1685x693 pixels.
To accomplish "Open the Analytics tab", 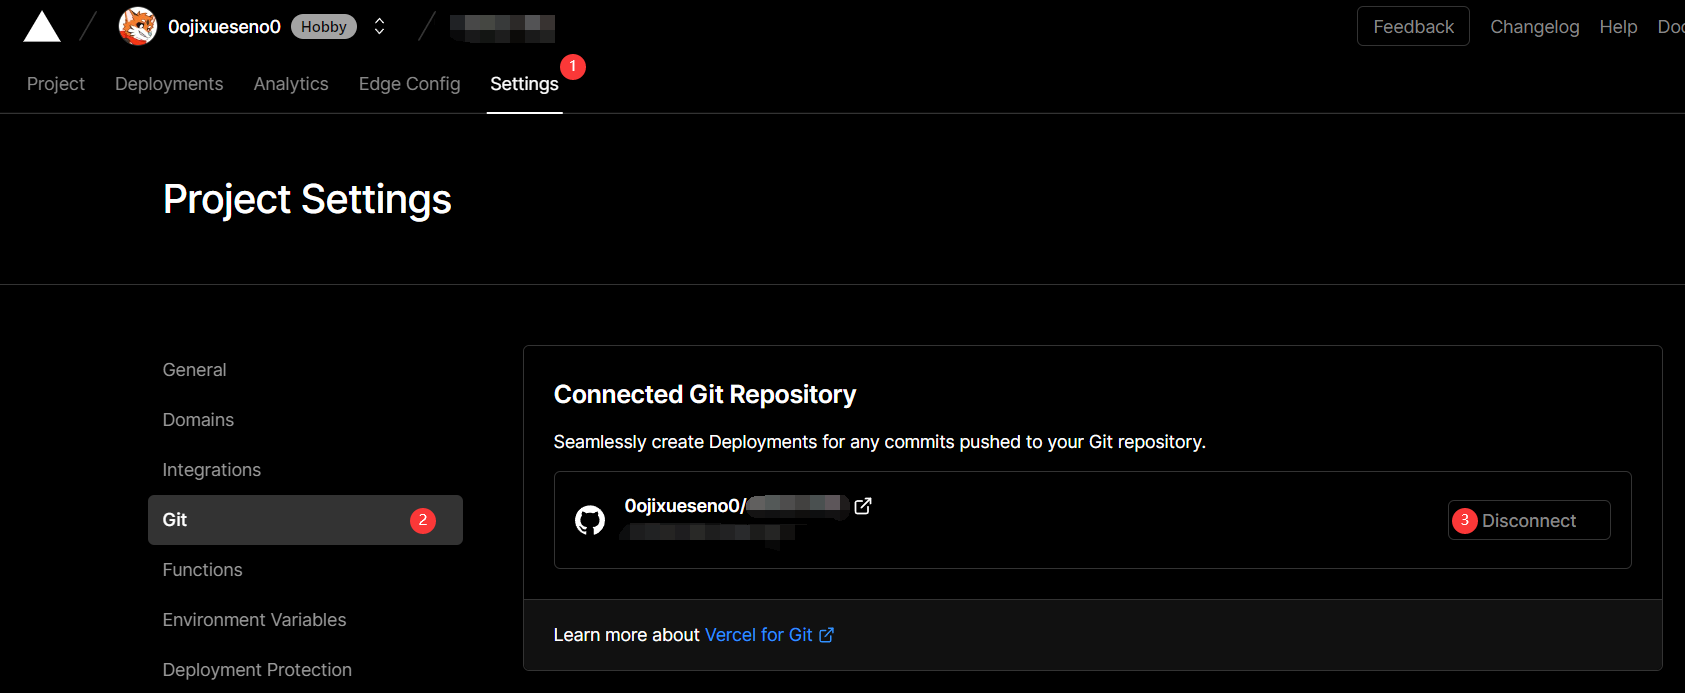I will (291, 84).
